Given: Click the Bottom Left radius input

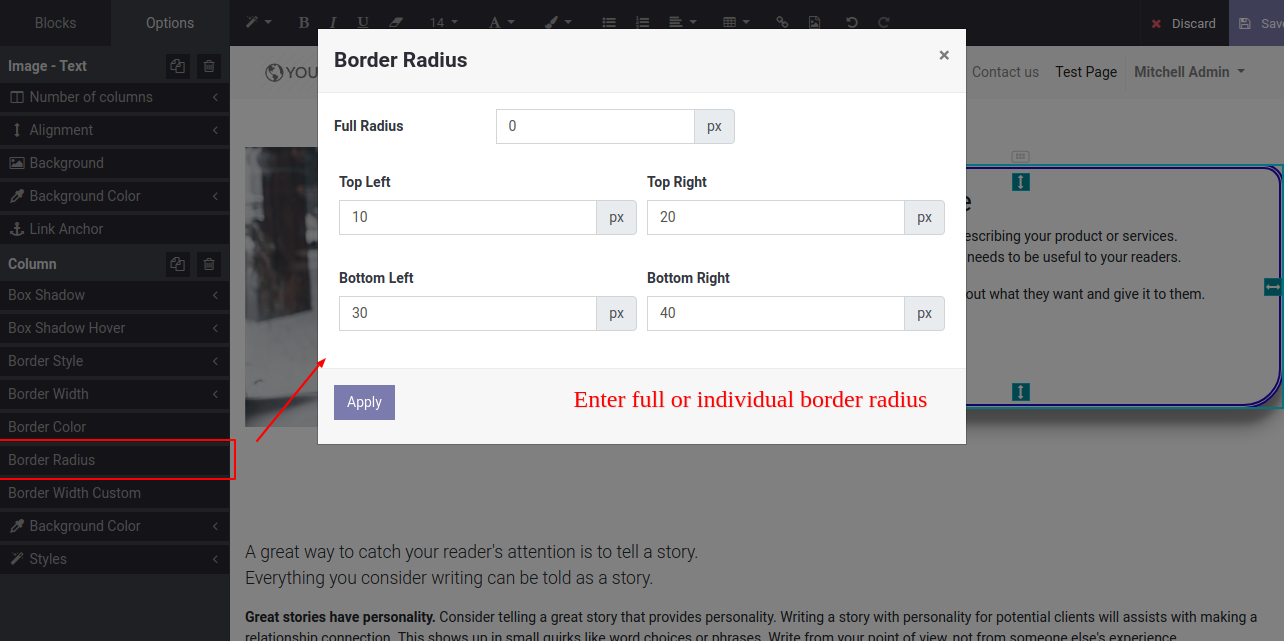Looking at the screenshot, I should [468, 313].
